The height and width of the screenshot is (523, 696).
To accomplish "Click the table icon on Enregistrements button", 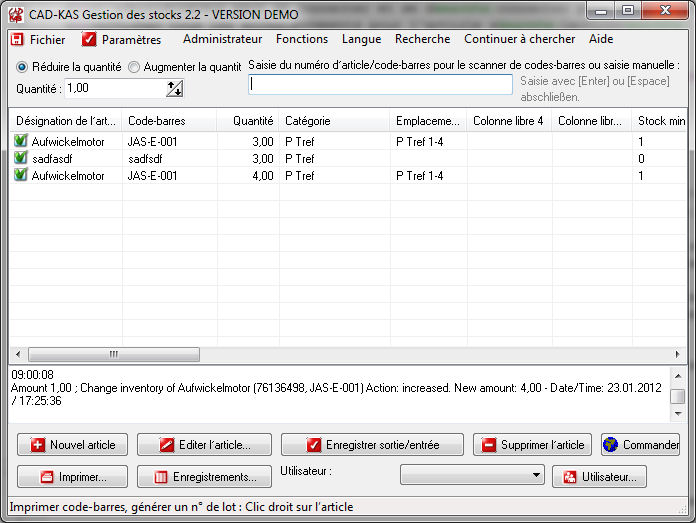I will tap(158, 477).
